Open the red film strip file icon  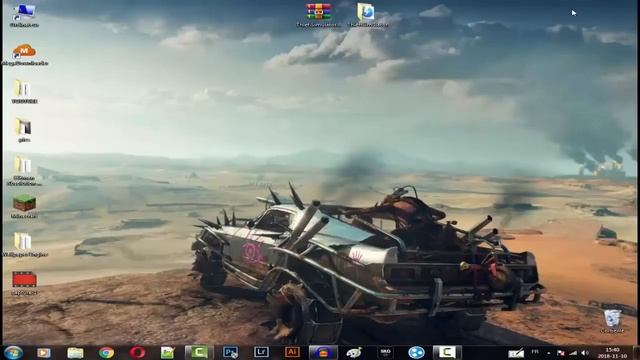point(24,283)
